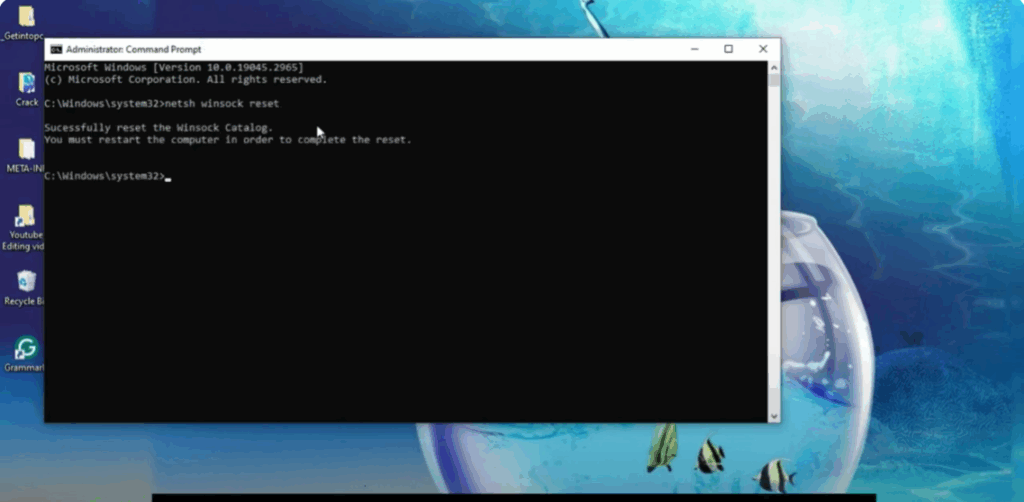Image resolution: width=1024 pixels, height=502 pixels.
Task: Click the 'netsh winsock reset' command text
Action: [x=222, y=104]
